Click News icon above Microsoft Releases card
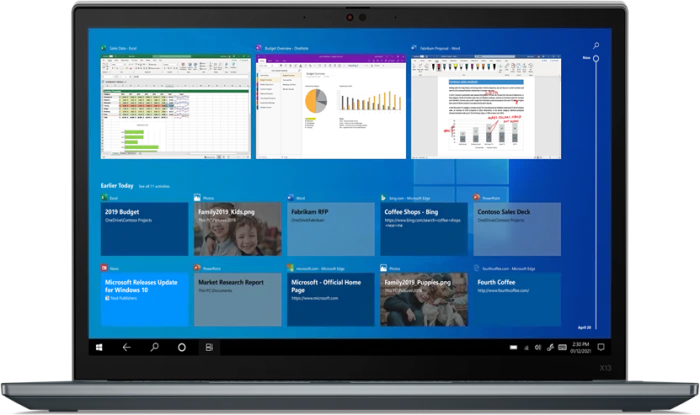Image resolution: width=700 pixels, height=415 pixels. pos(104,268)
